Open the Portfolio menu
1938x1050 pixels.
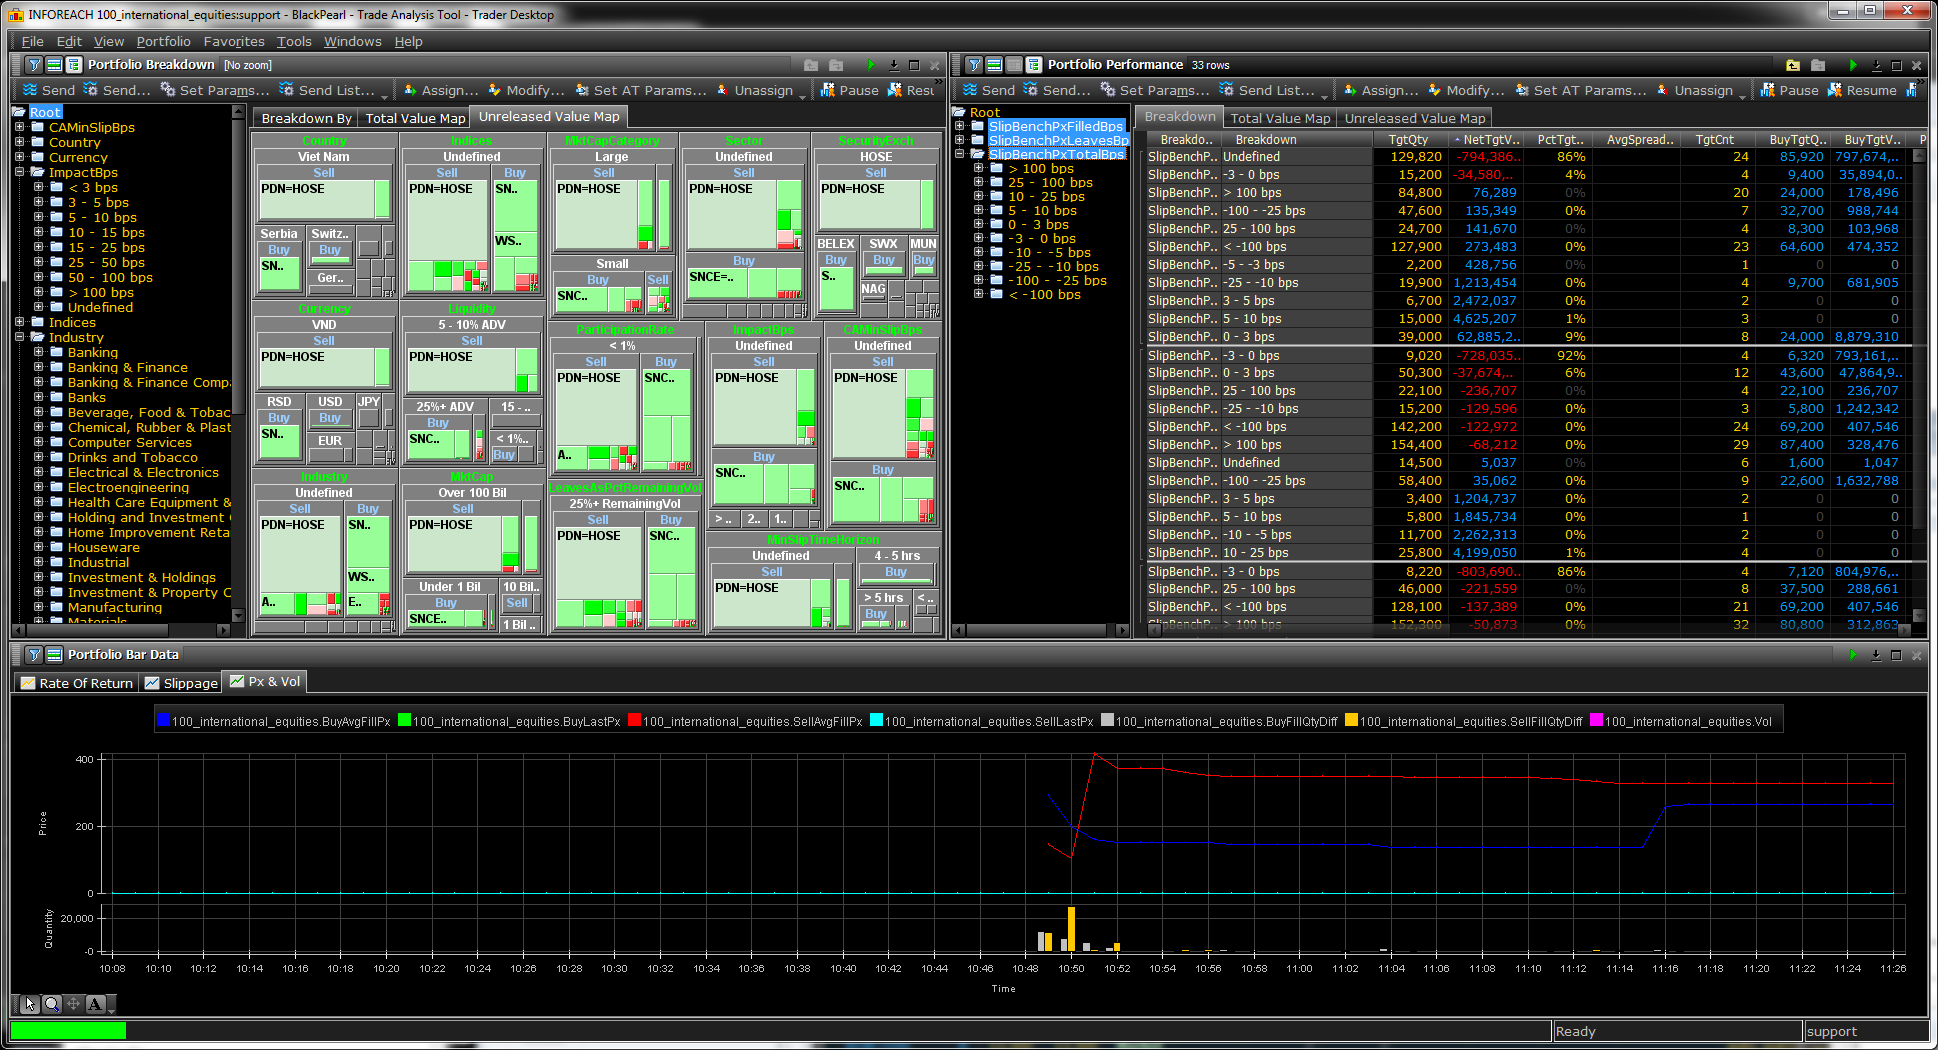(x=163, y=41)
